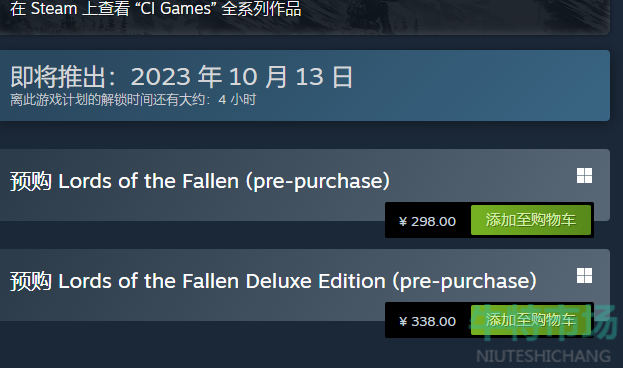Select the Lords of the Fallen pre-purchase title
The width and height of the screenshot is (623, 368).
[200, 181]
